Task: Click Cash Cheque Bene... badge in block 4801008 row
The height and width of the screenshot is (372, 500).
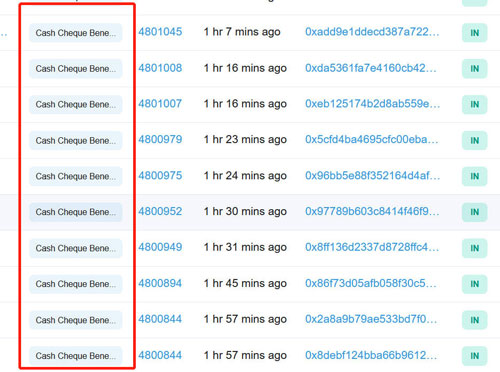Action: point(76,69)
